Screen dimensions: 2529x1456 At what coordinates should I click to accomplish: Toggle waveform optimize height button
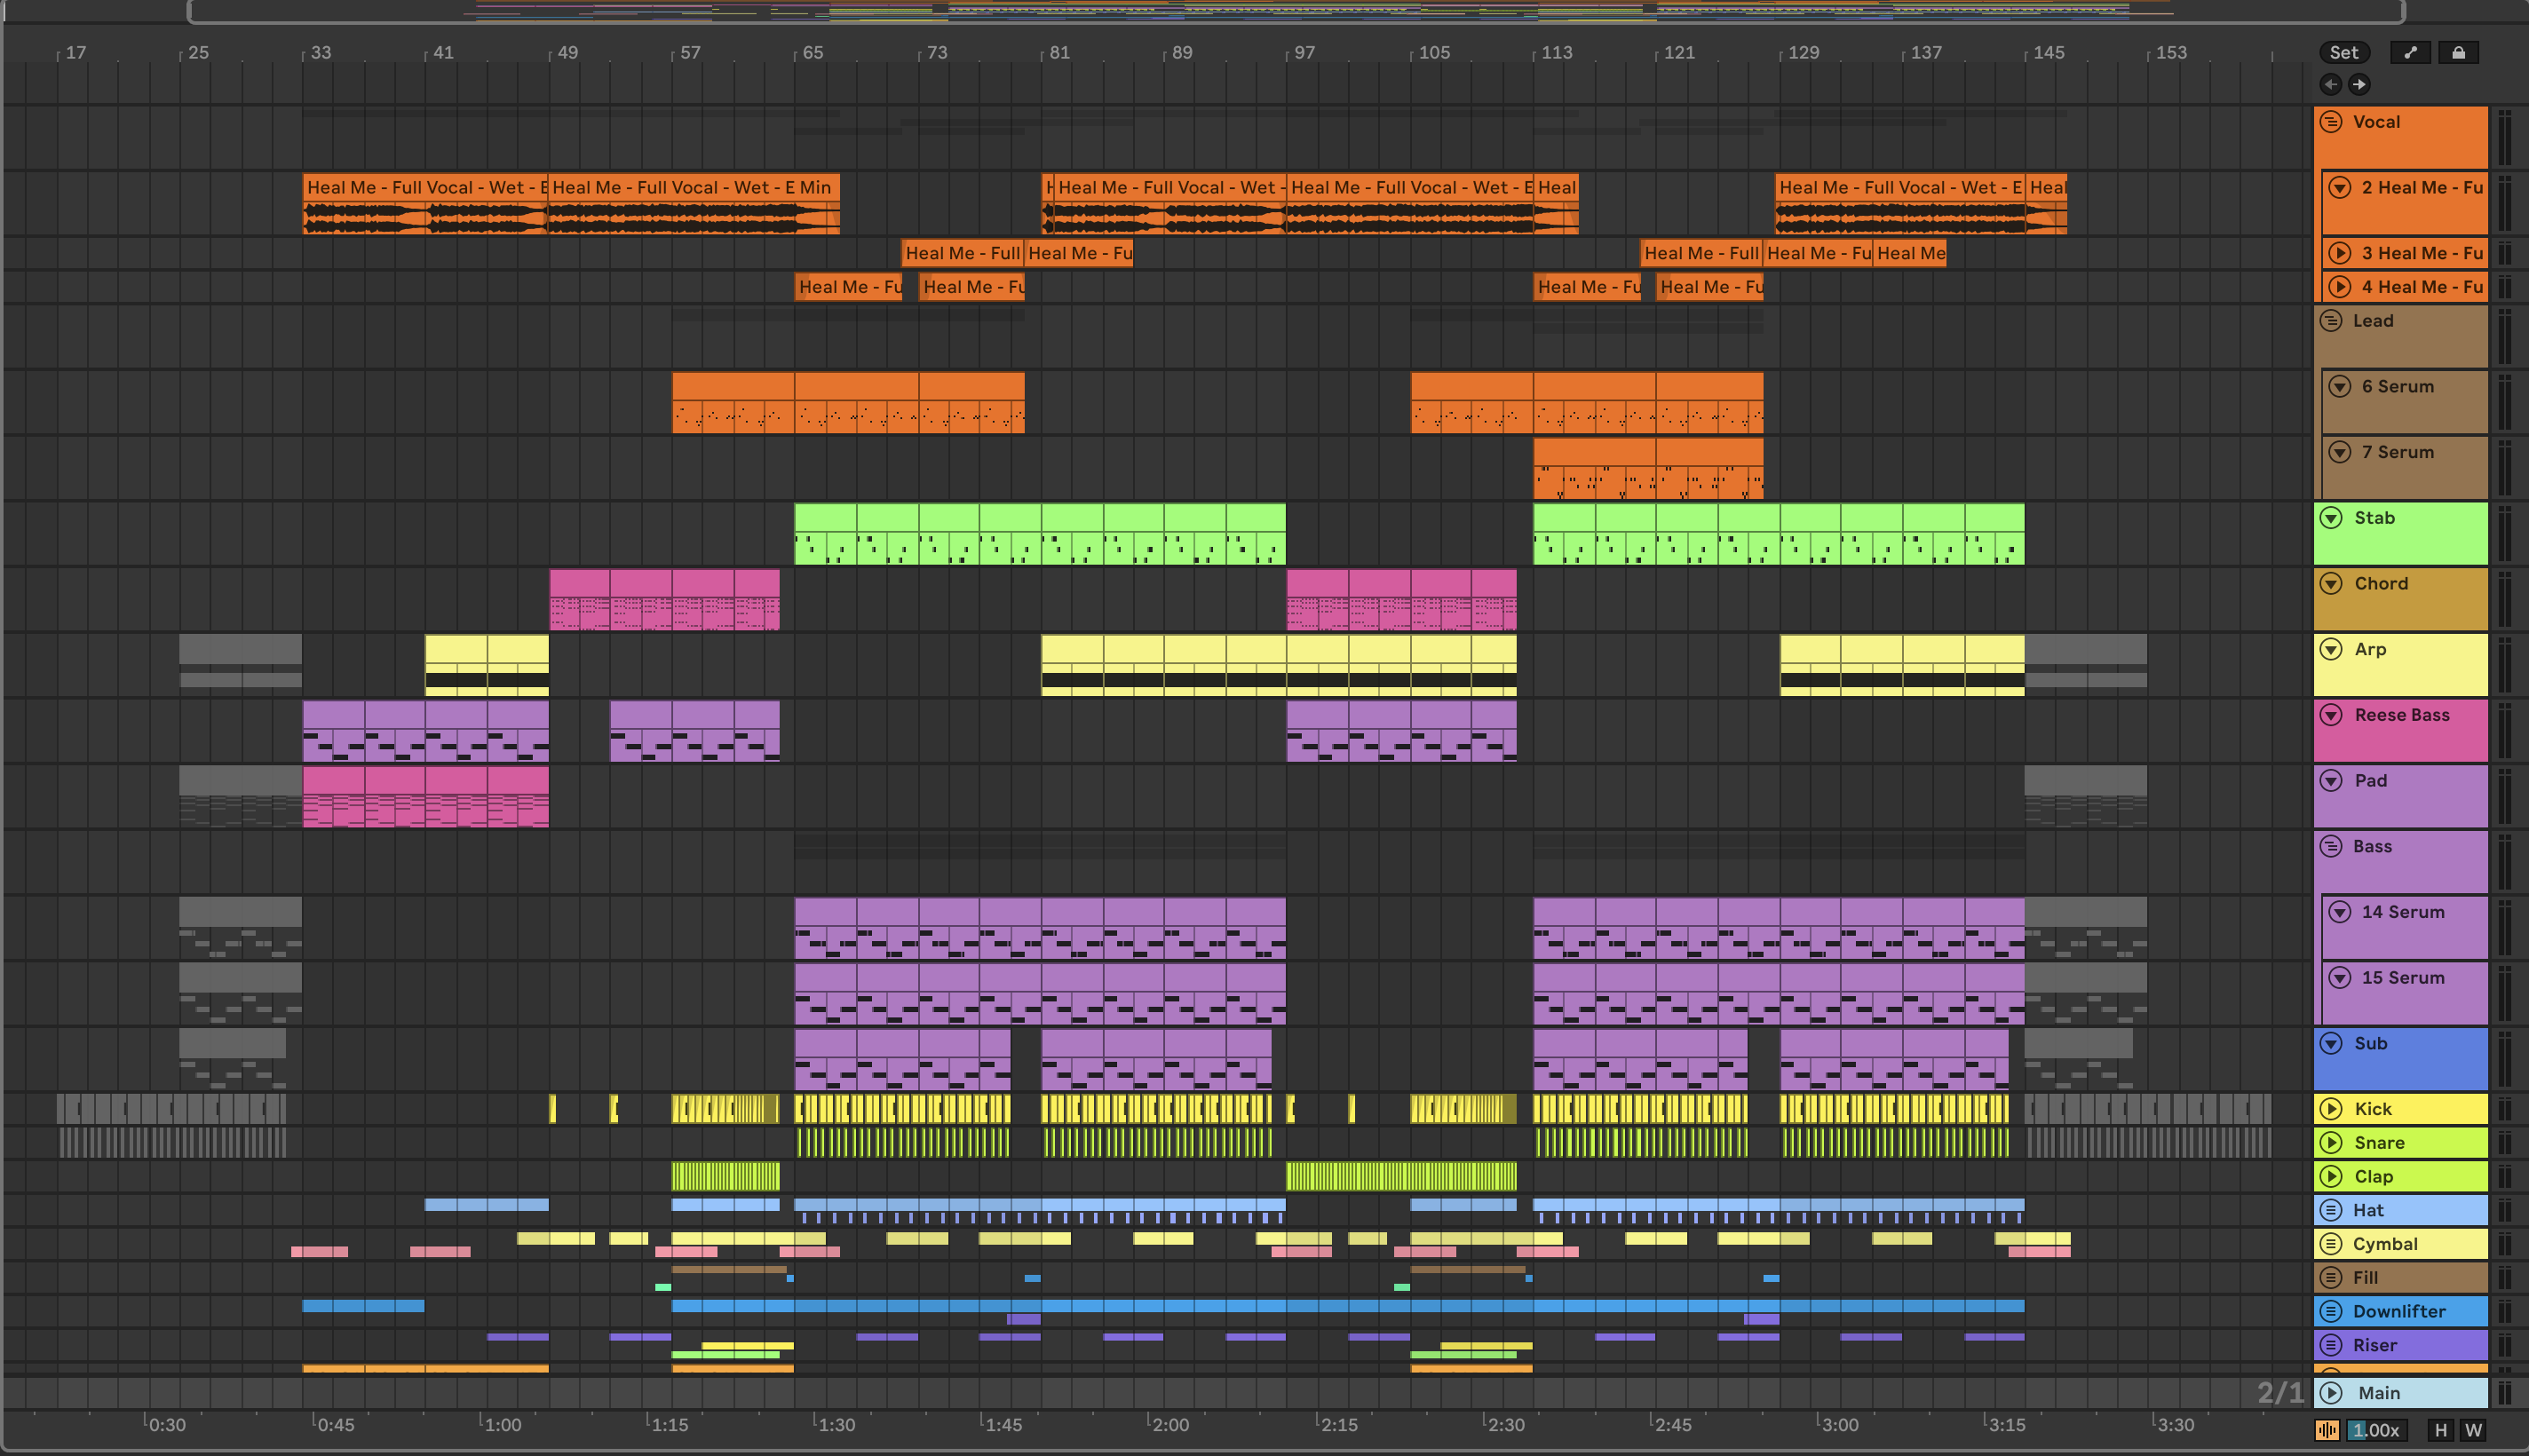[2328, 1430]
